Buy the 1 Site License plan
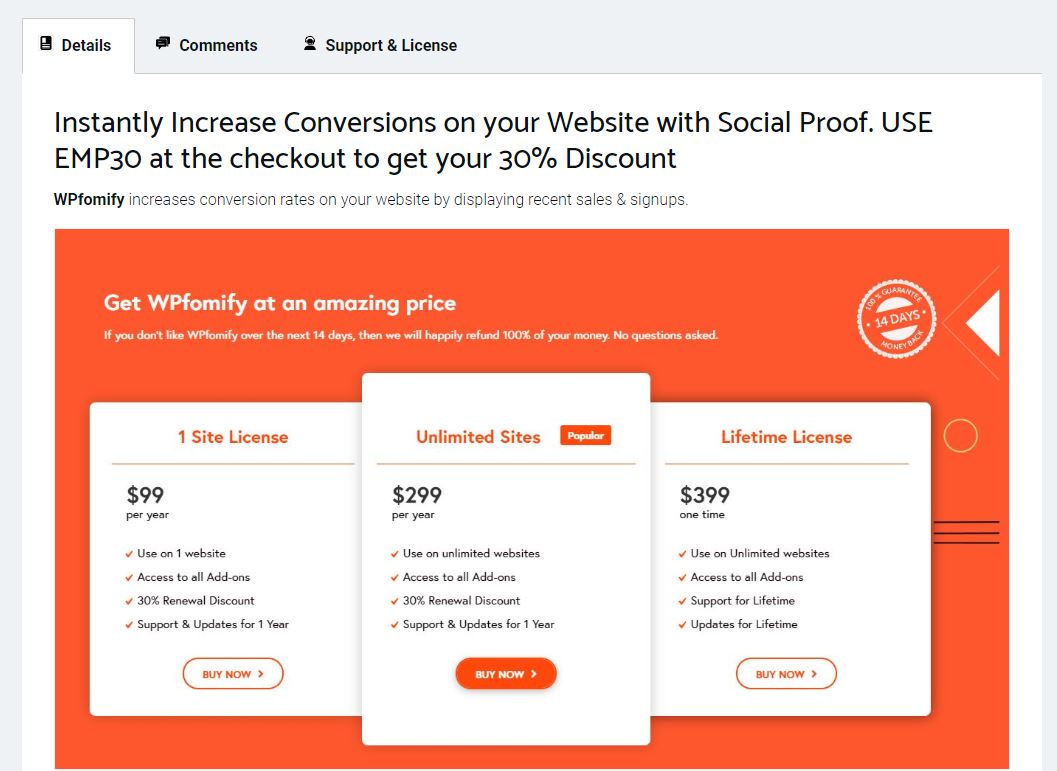Viewport: 1057px width, 771px height. [233, 673]
